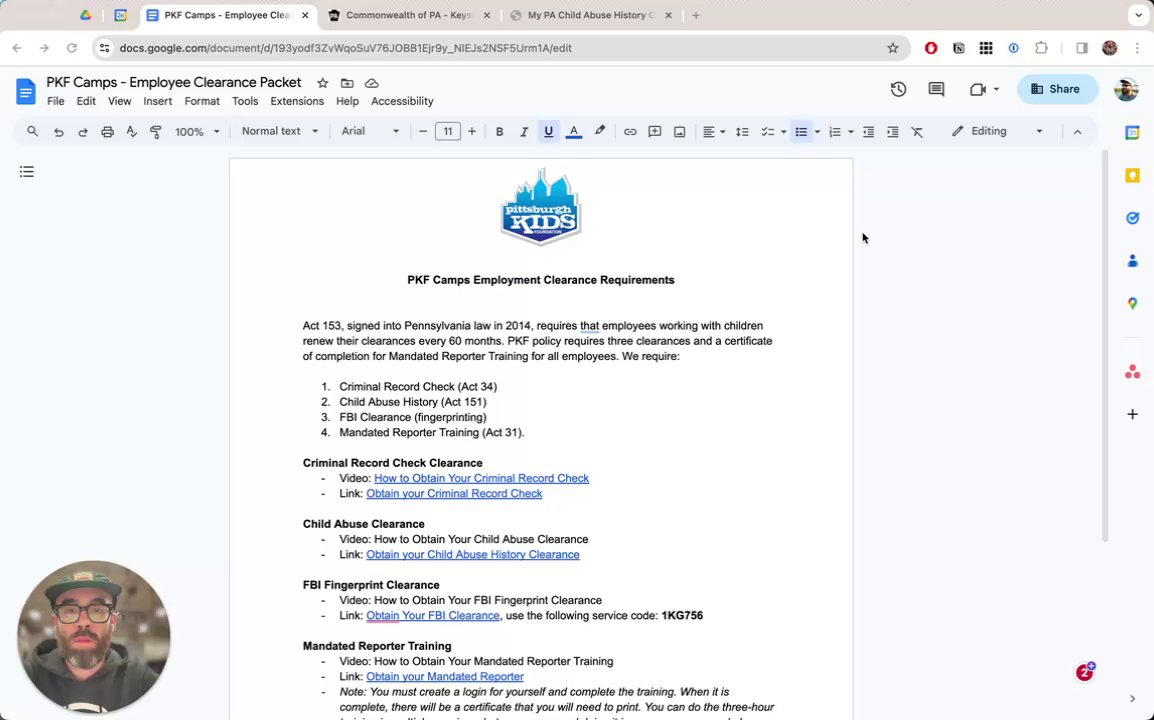Viewport: 1154px width, 720px height.
Task: Toggle the bulleted list button
Action: pyautogui.click(x=801, y=132)
